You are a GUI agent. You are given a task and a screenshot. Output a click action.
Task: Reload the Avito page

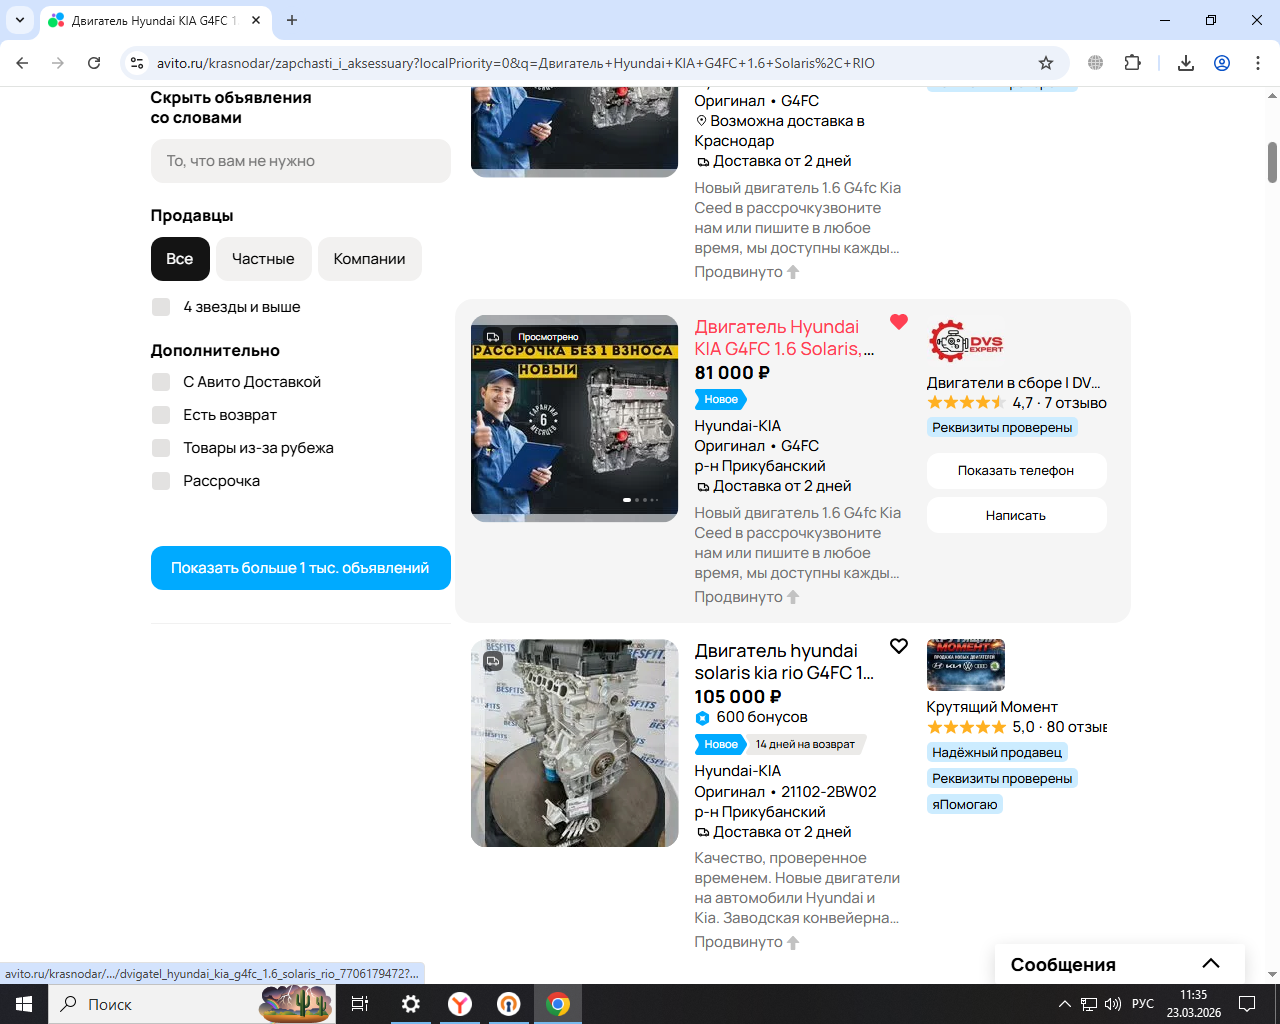tap(94, 63)
